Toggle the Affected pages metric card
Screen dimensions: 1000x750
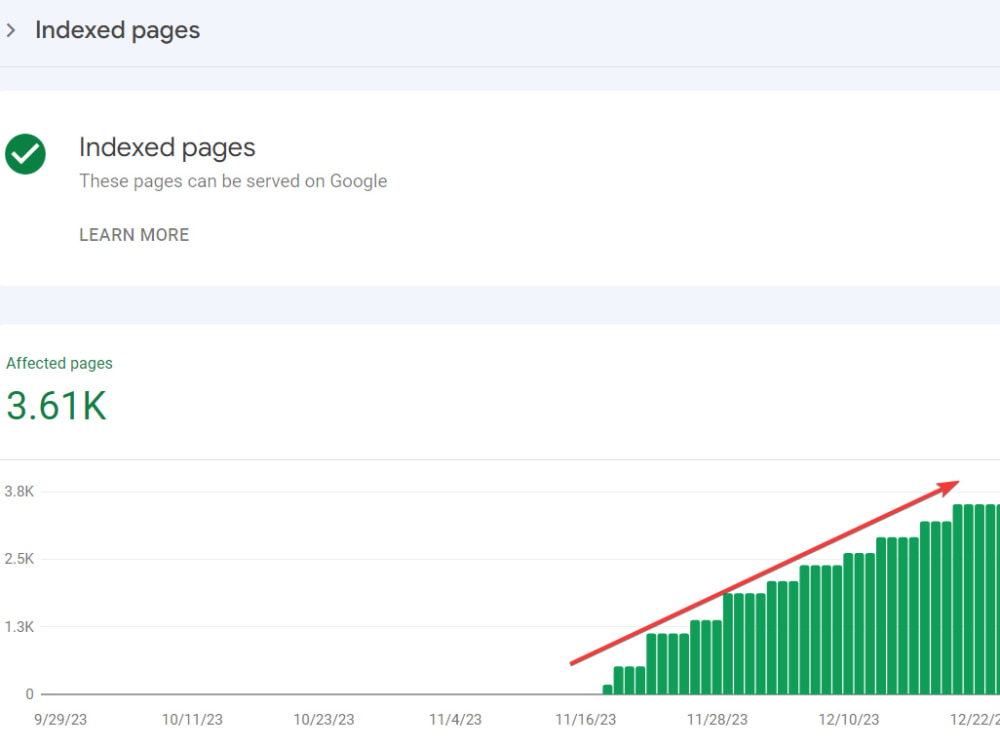59,363
